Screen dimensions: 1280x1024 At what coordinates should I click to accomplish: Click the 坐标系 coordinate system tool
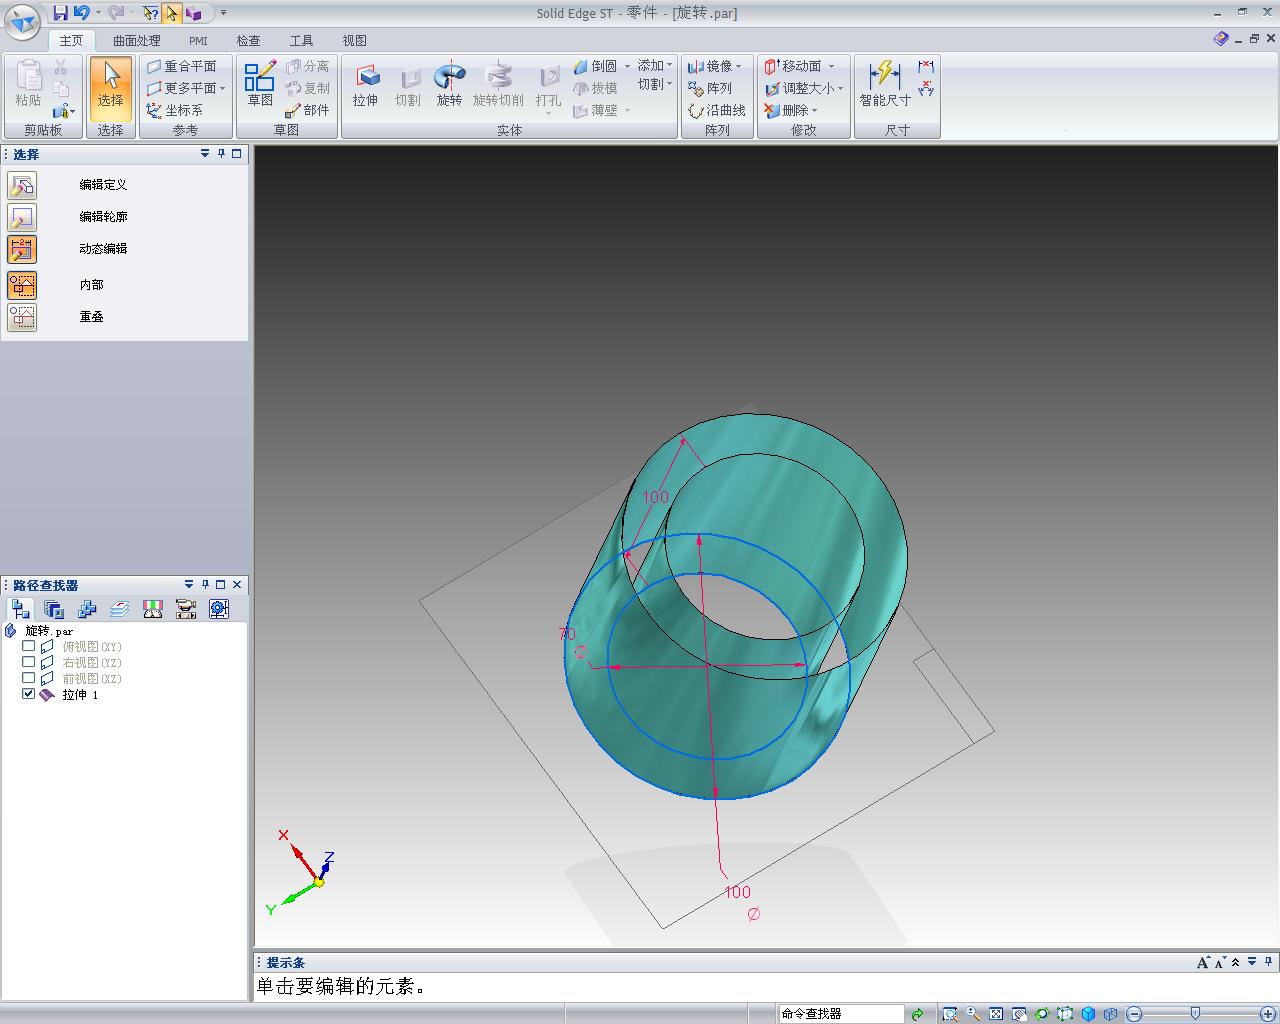tap(174, 110)
